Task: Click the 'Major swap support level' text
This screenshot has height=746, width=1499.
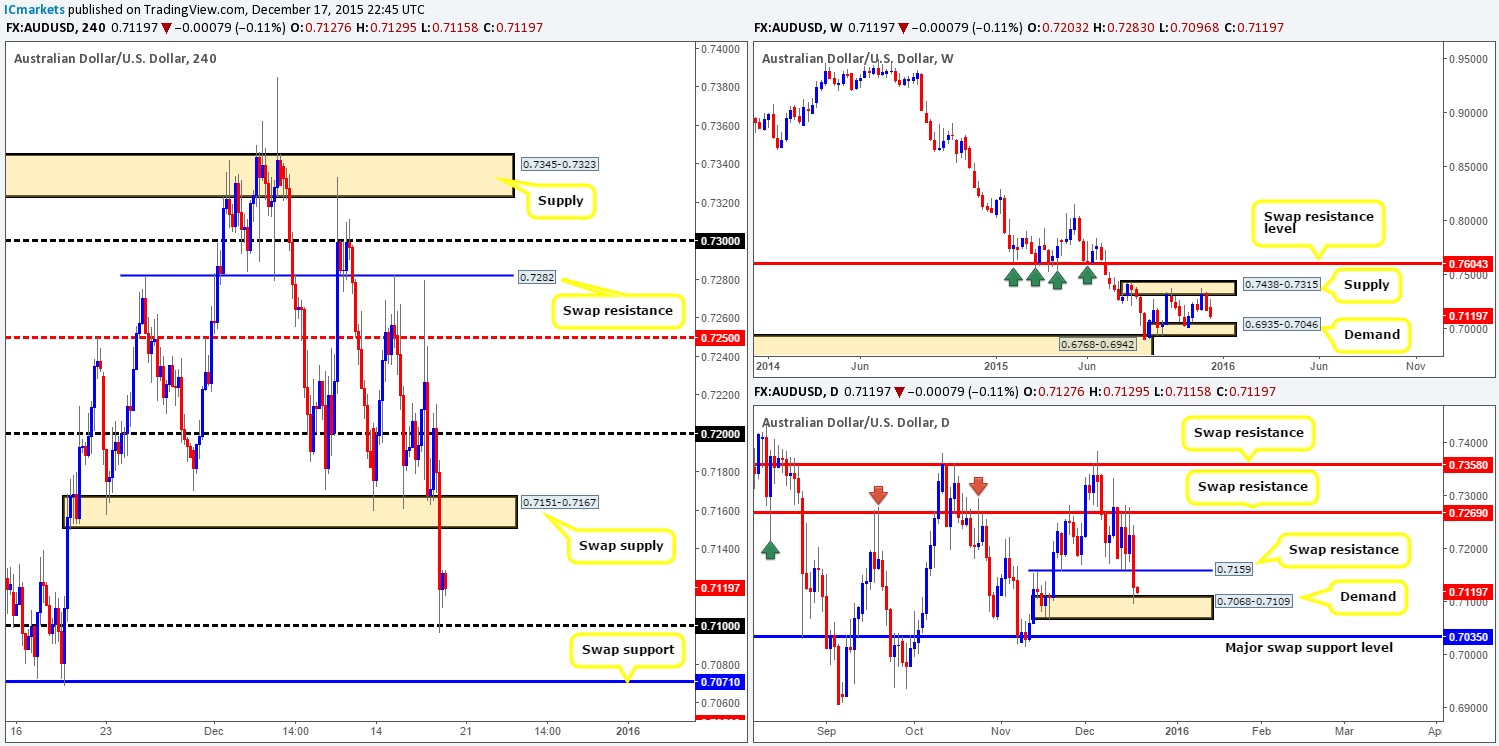Action: 1309,647
